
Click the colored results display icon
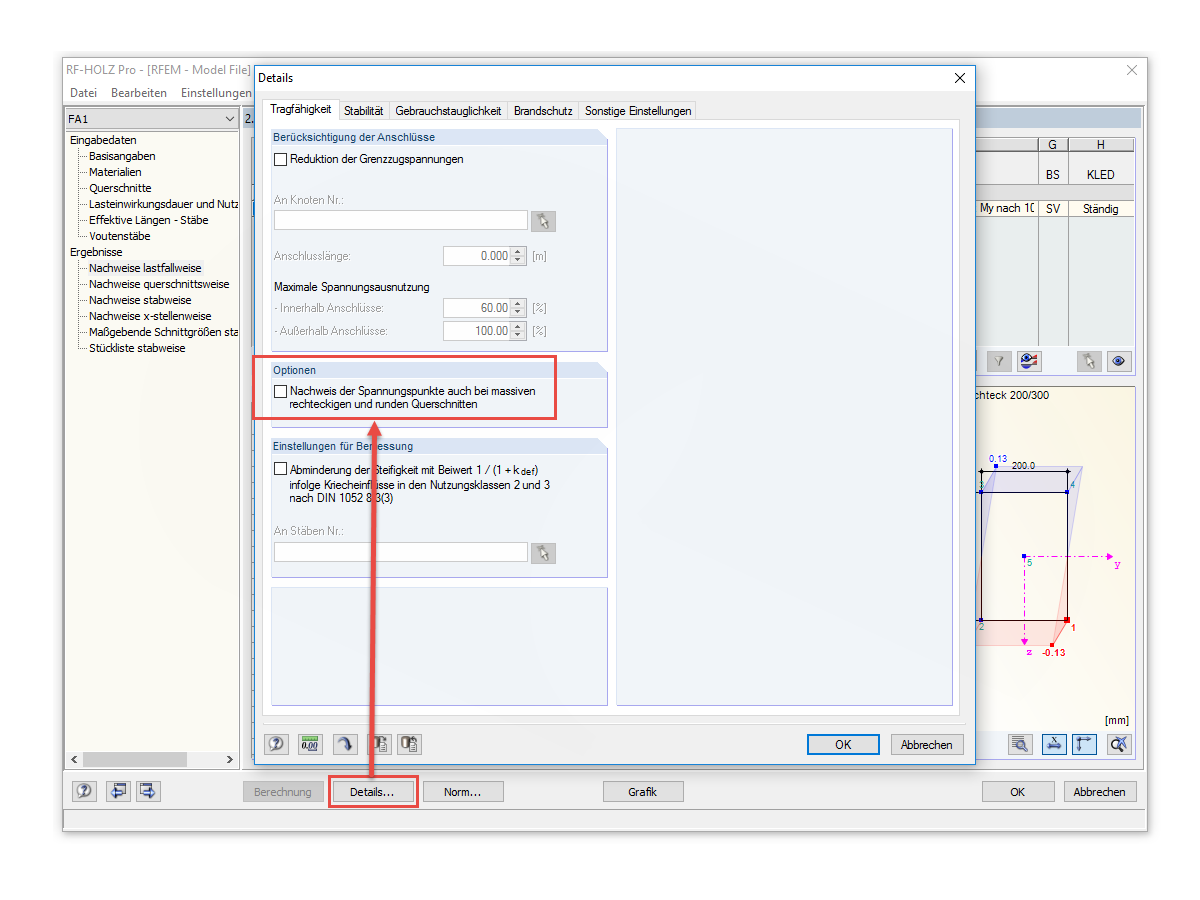click(1029, 361)
